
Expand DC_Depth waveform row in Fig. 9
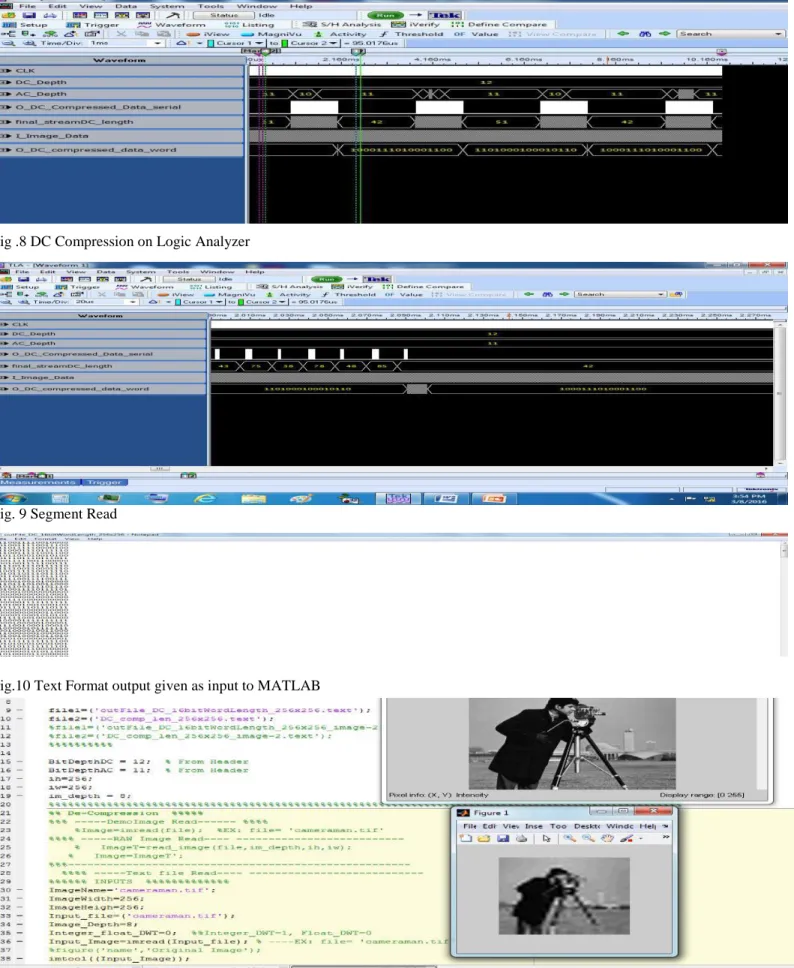tap(5, 334)
